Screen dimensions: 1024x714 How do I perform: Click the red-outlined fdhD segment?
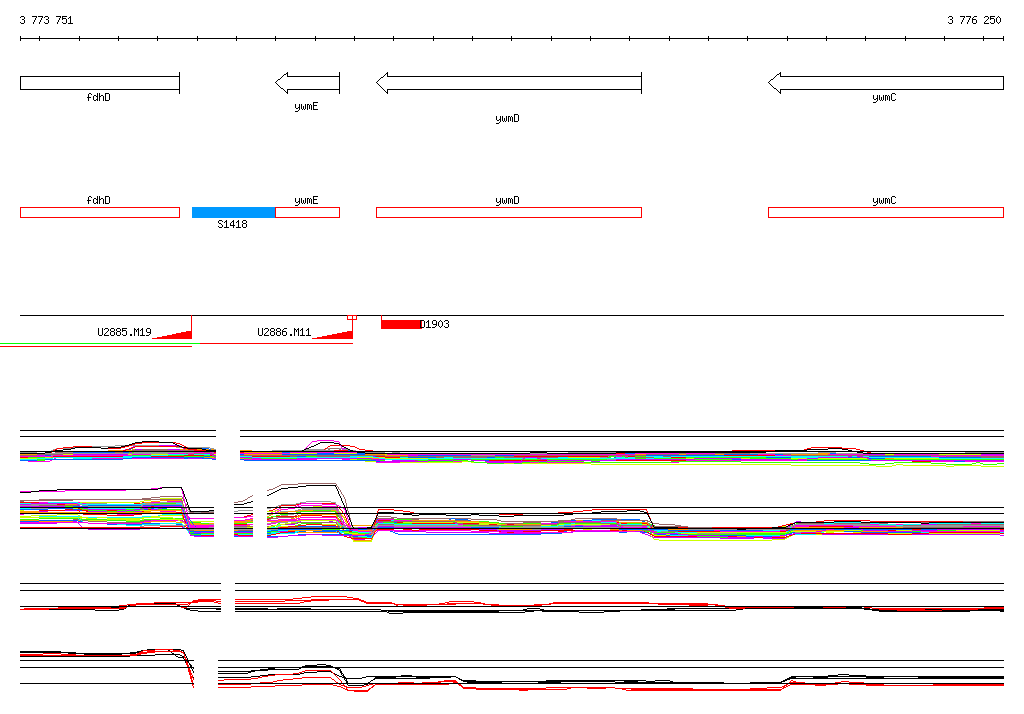click(x=100, y=212)
